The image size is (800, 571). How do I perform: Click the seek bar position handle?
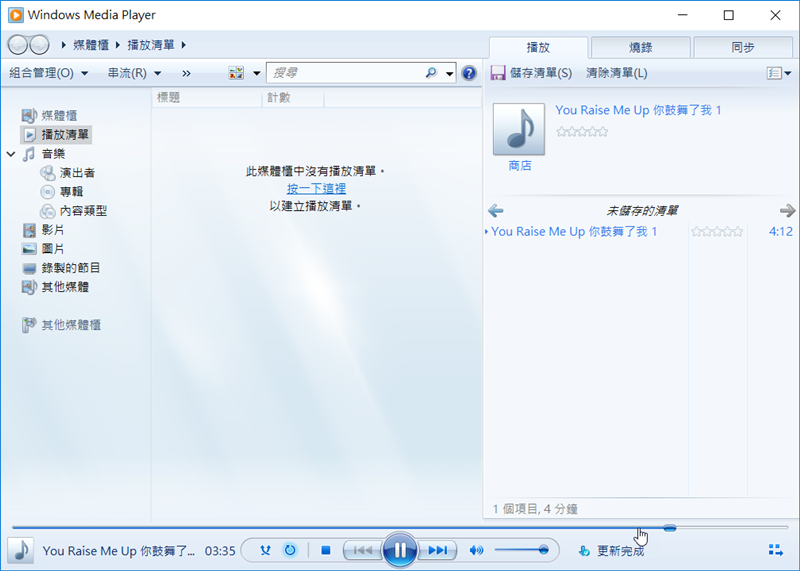[x=670, y=528]
